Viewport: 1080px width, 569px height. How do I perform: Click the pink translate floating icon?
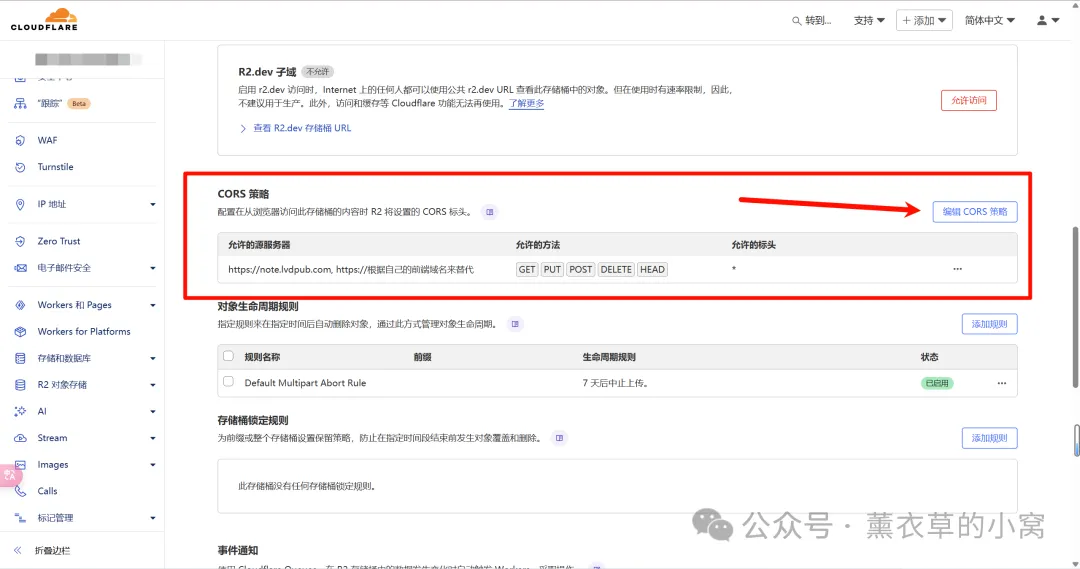pos(10,475)
